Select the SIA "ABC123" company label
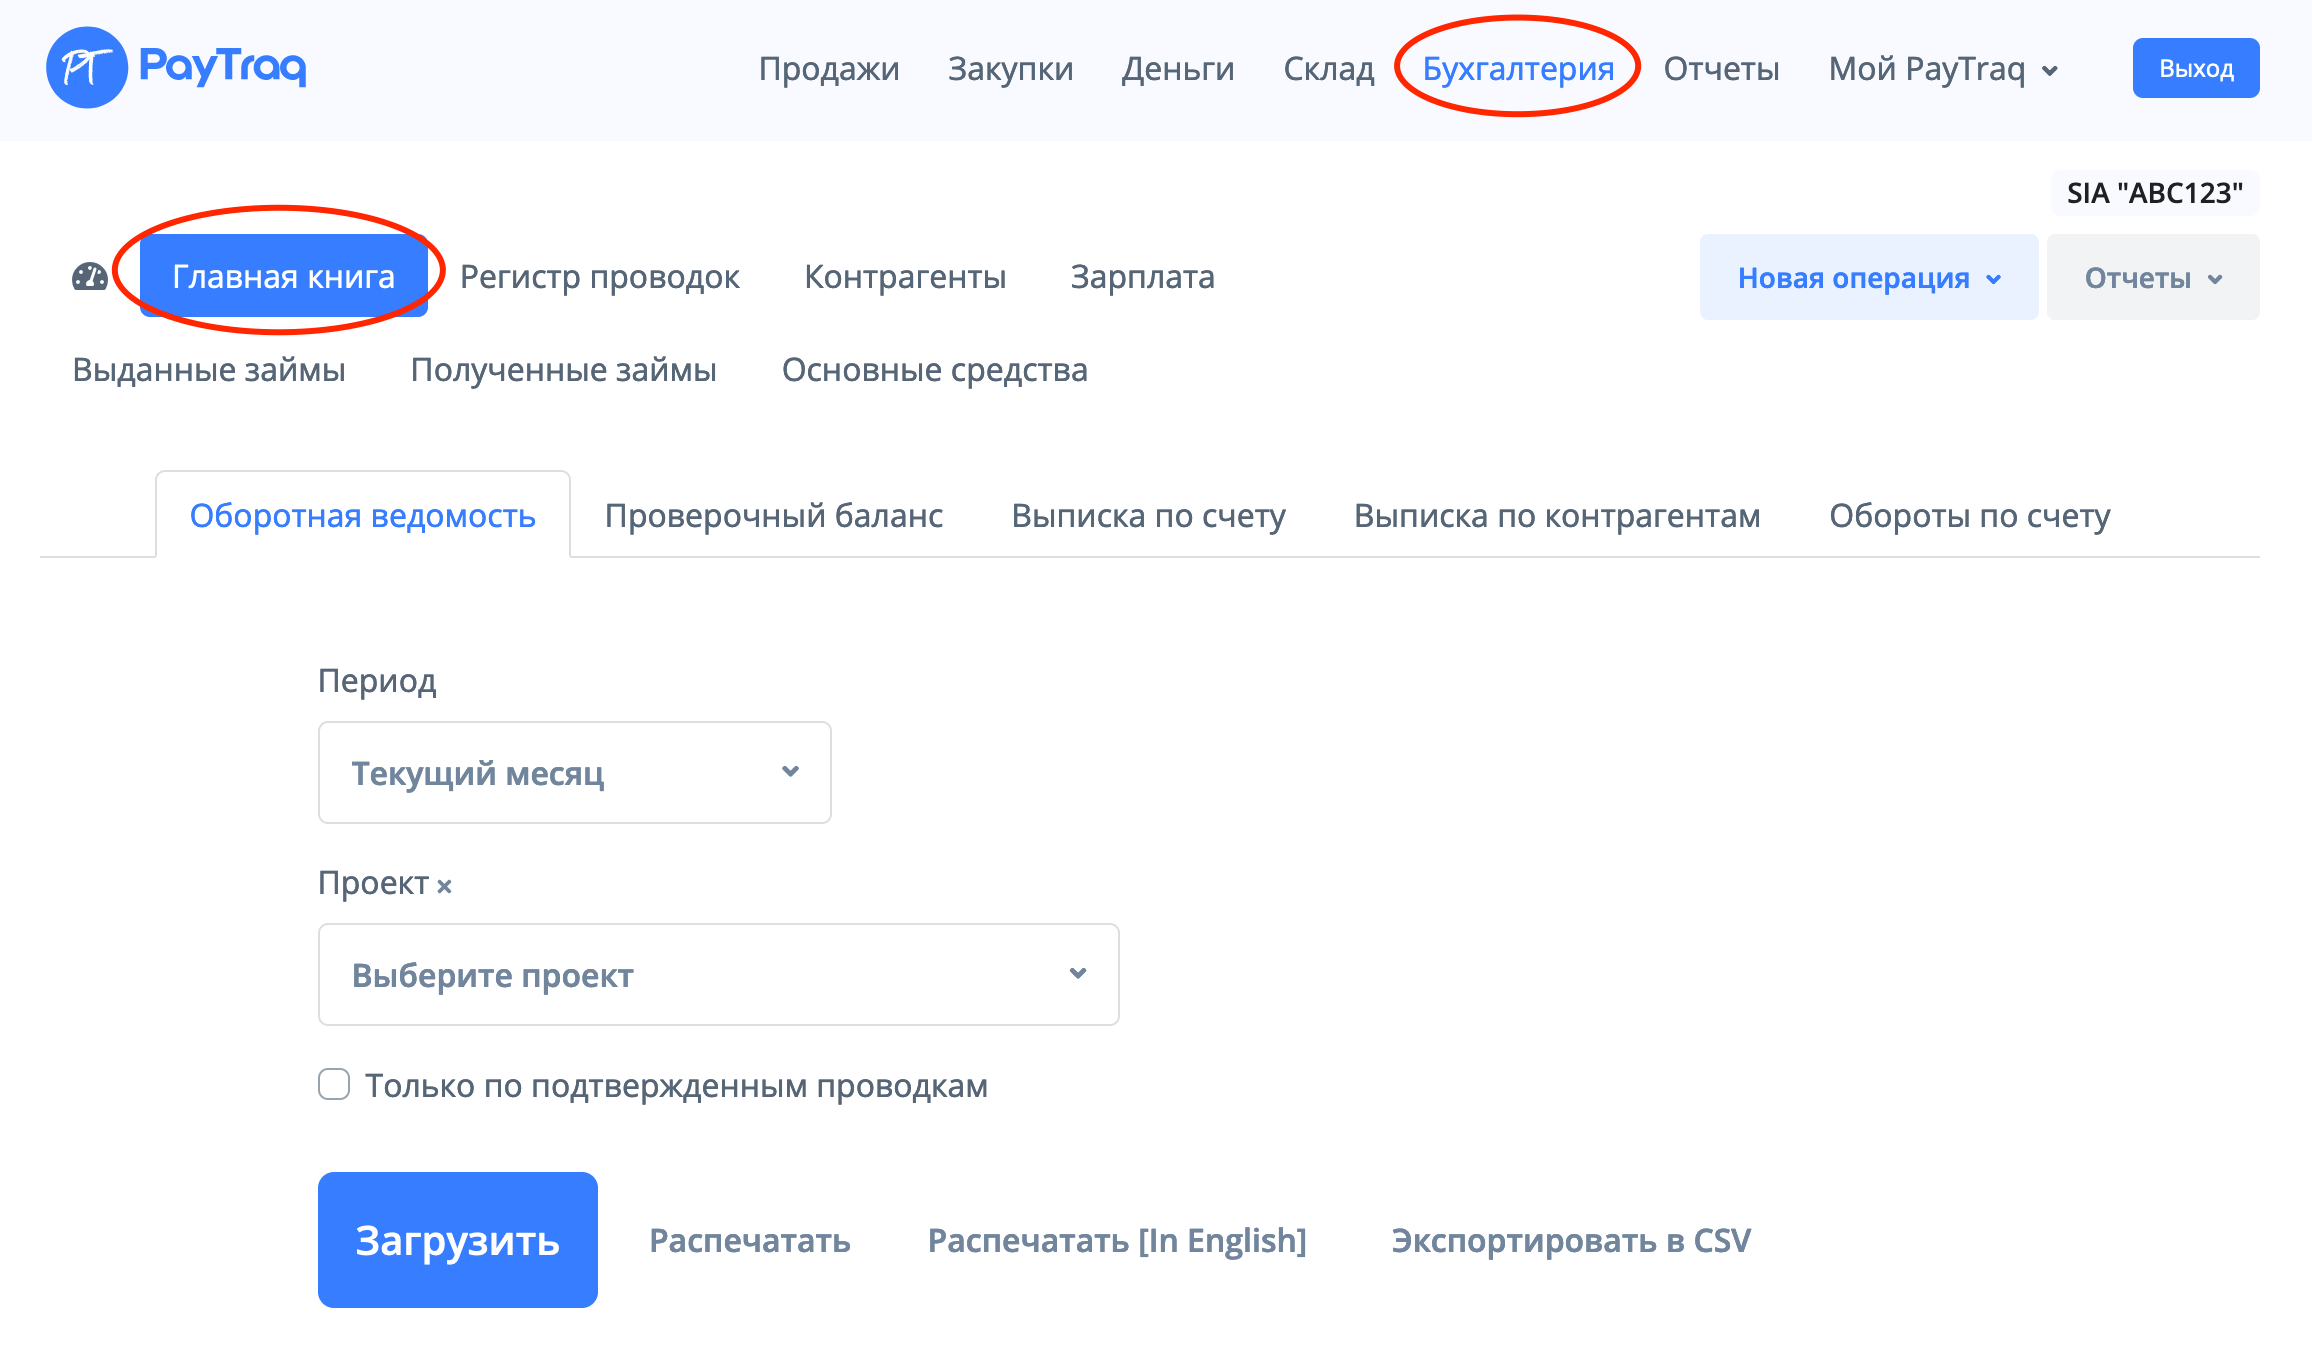The image size is (2312, 1352). (2154, 193)
